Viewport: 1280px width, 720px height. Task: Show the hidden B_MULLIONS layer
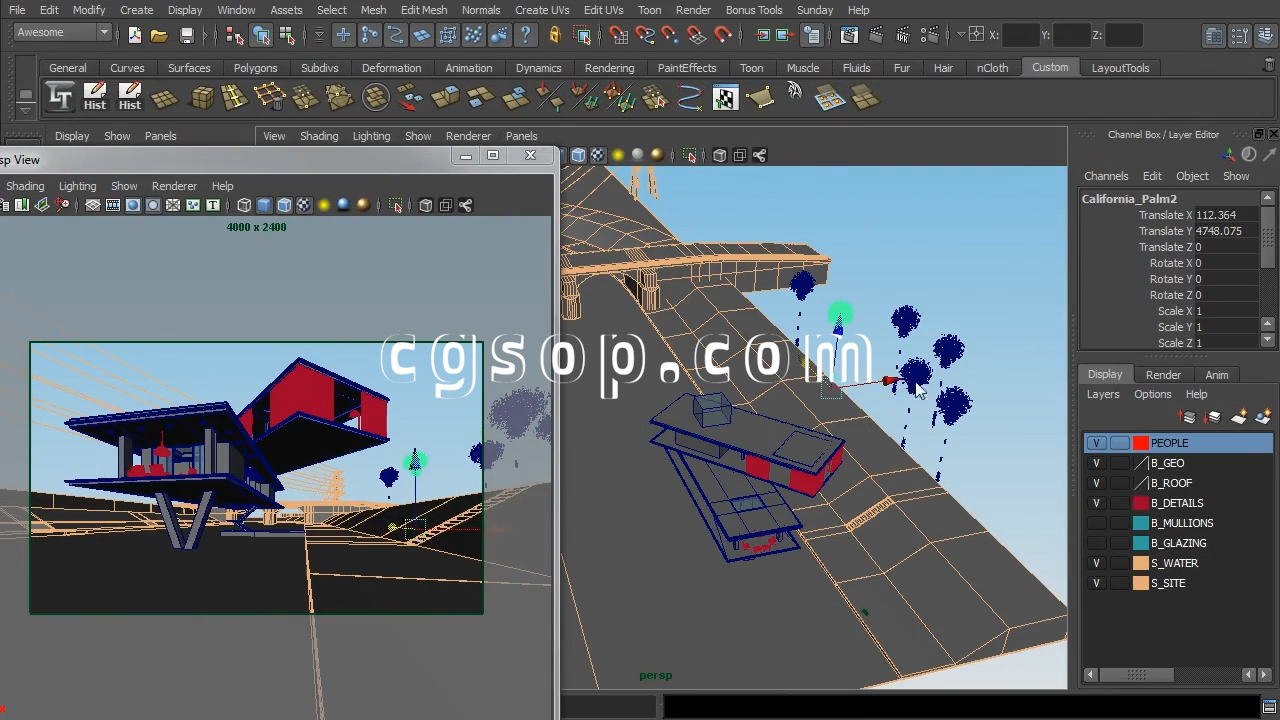[1096, 523]
